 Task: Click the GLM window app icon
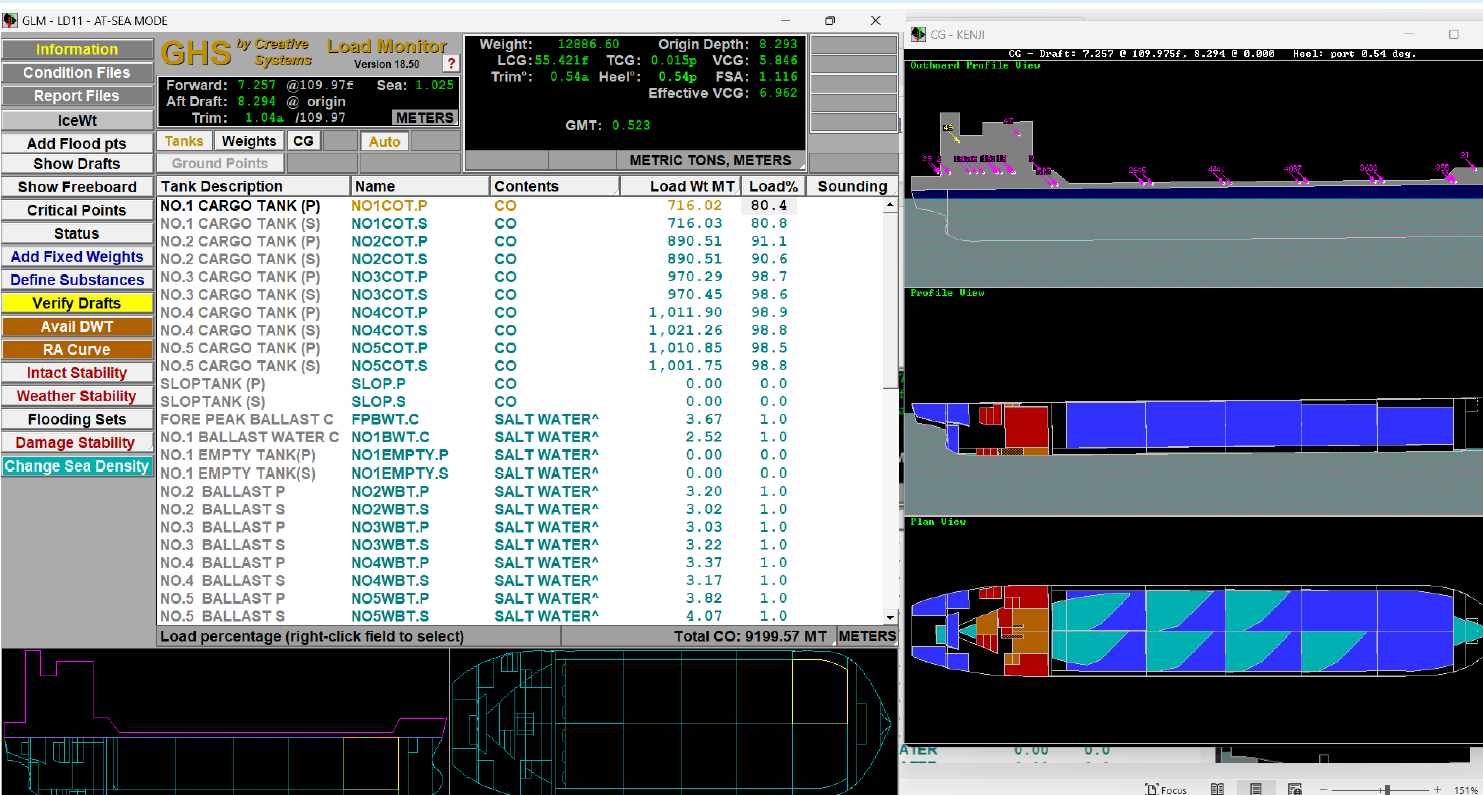(11, 20)
